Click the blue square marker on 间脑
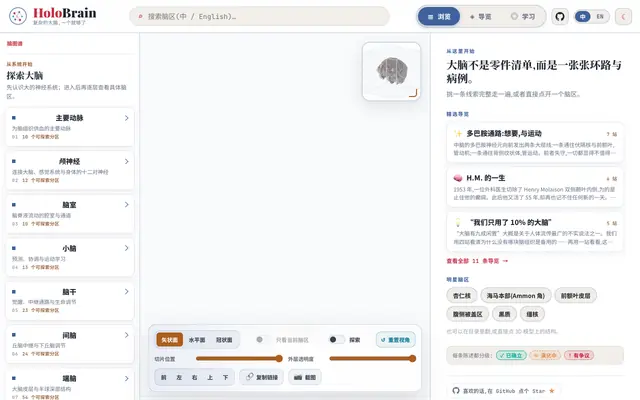The width and height of the screenshot is (640, 400). tap(14, 335)
